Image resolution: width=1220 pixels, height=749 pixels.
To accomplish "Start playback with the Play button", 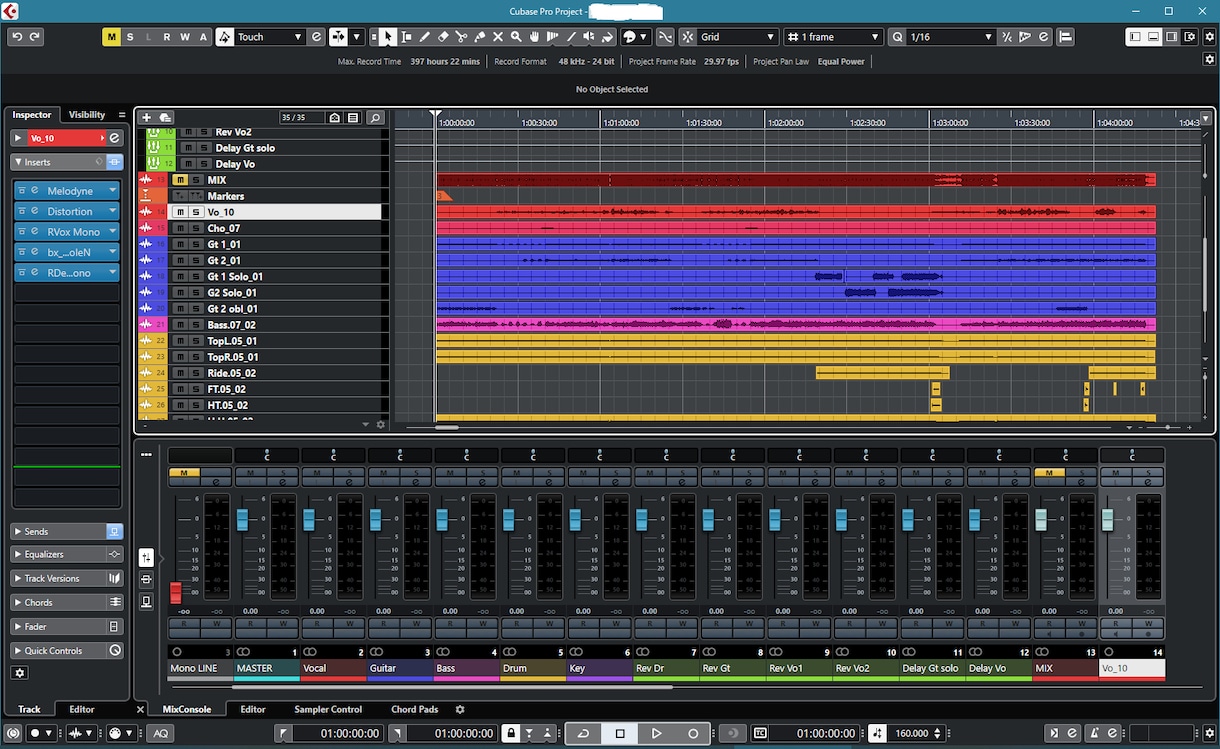I will click(656, 734).
